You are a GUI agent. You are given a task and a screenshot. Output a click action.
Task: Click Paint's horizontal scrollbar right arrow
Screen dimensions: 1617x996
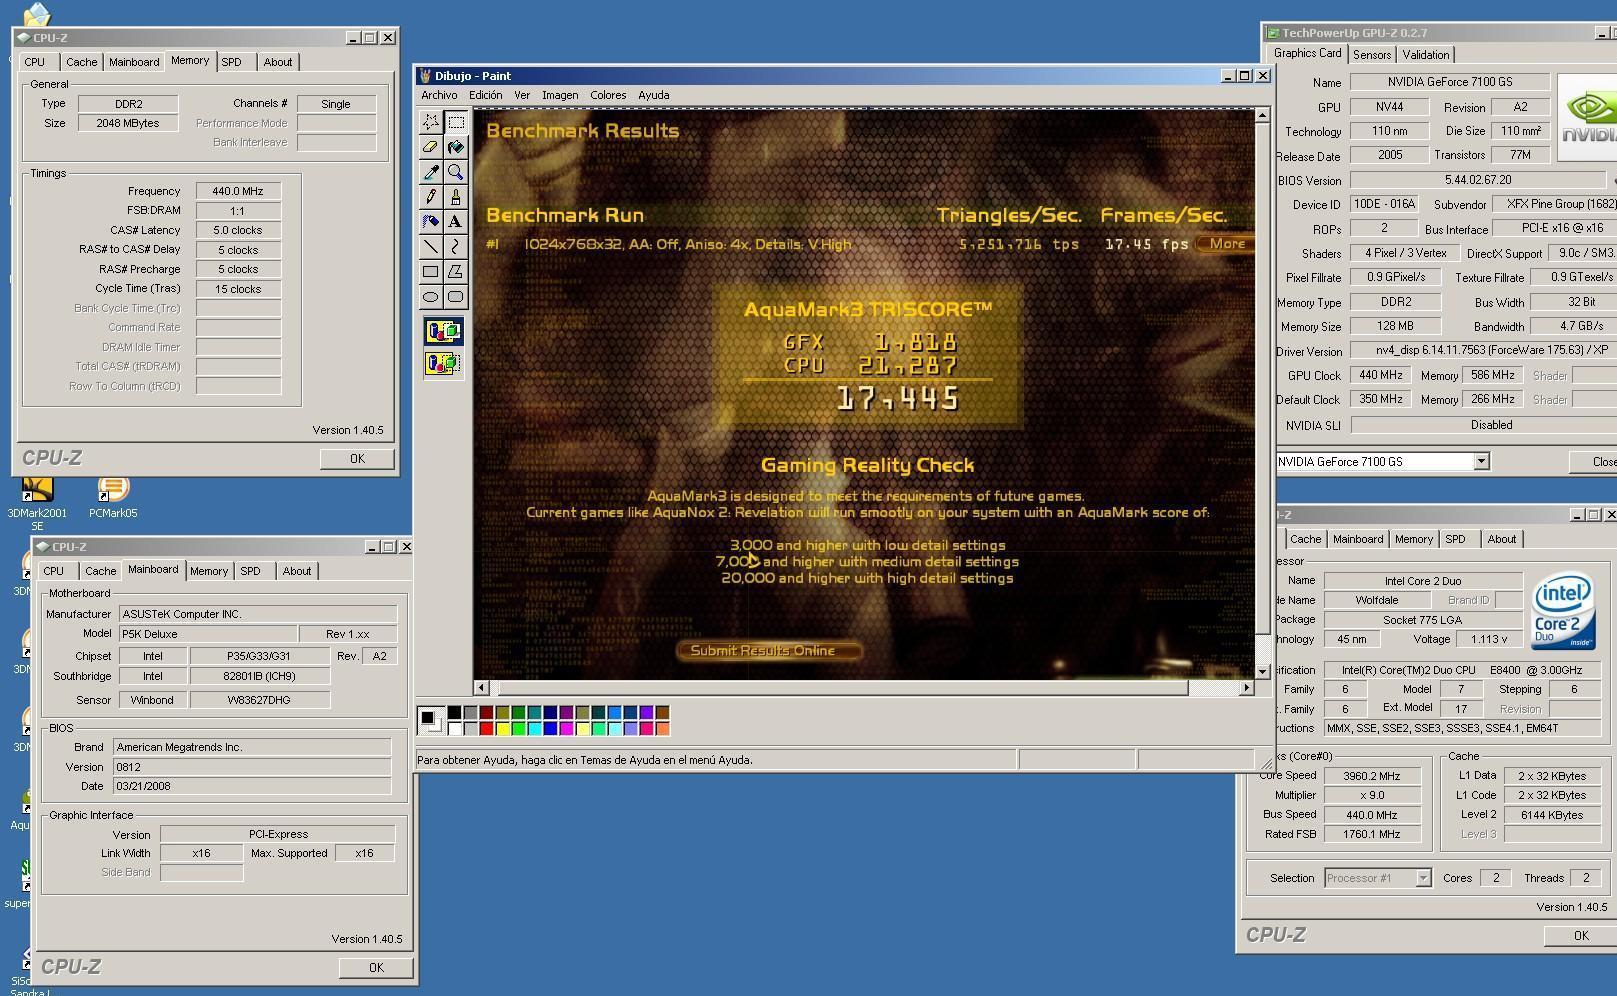click(x=1246, y=687)
